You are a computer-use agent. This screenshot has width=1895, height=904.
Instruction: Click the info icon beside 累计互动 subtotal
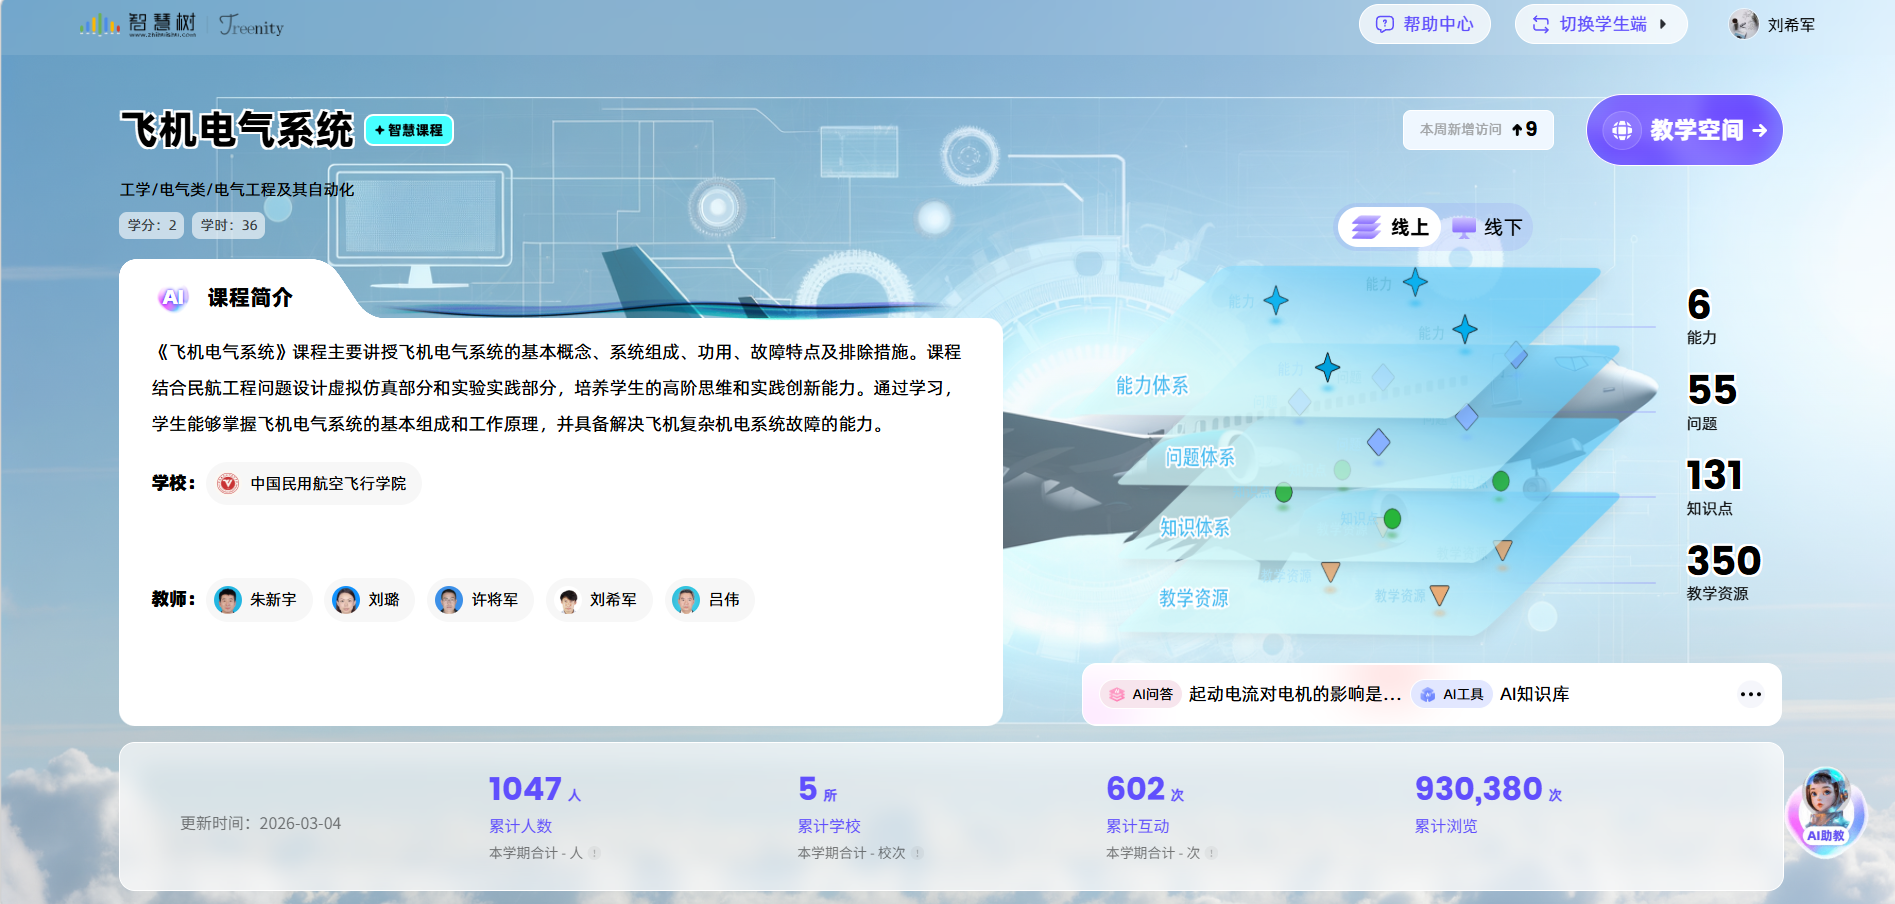coord(1212,853)
